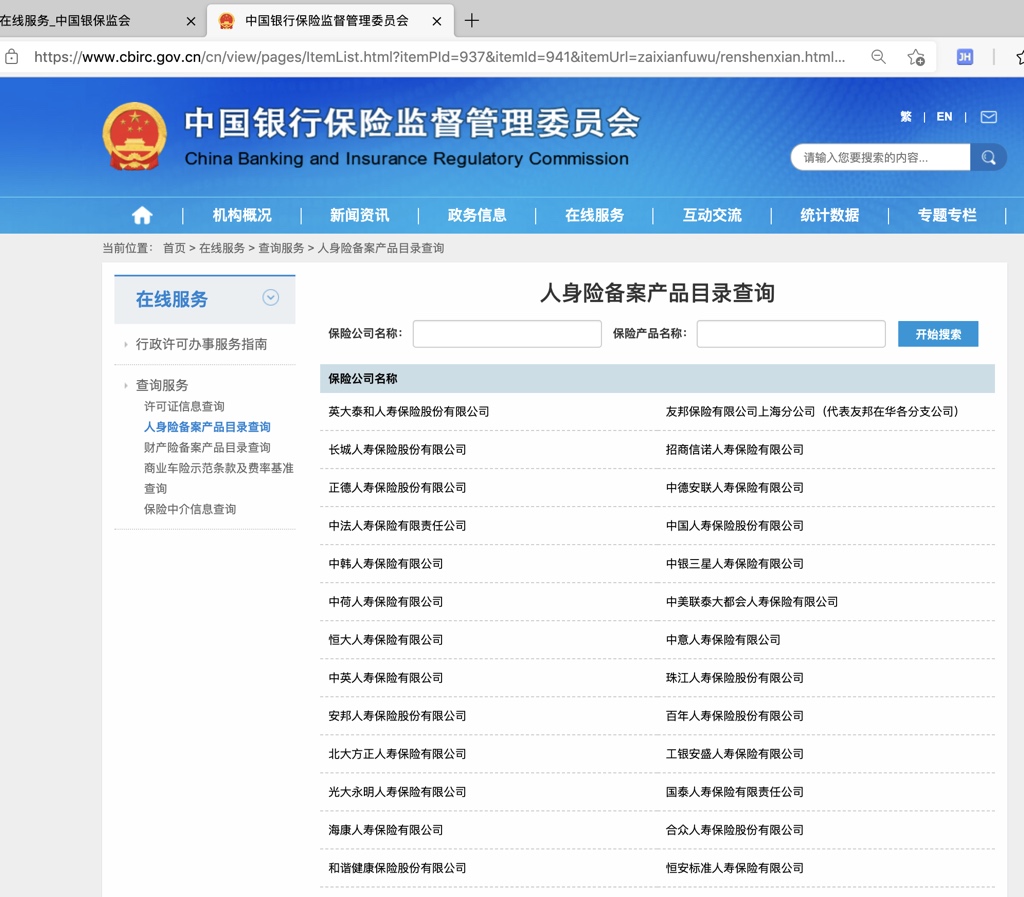The height and width of the screenshot is (897, 1024).
Task: Click the site search box 请输入您要搜索的内容
Action: click(880, 157)
